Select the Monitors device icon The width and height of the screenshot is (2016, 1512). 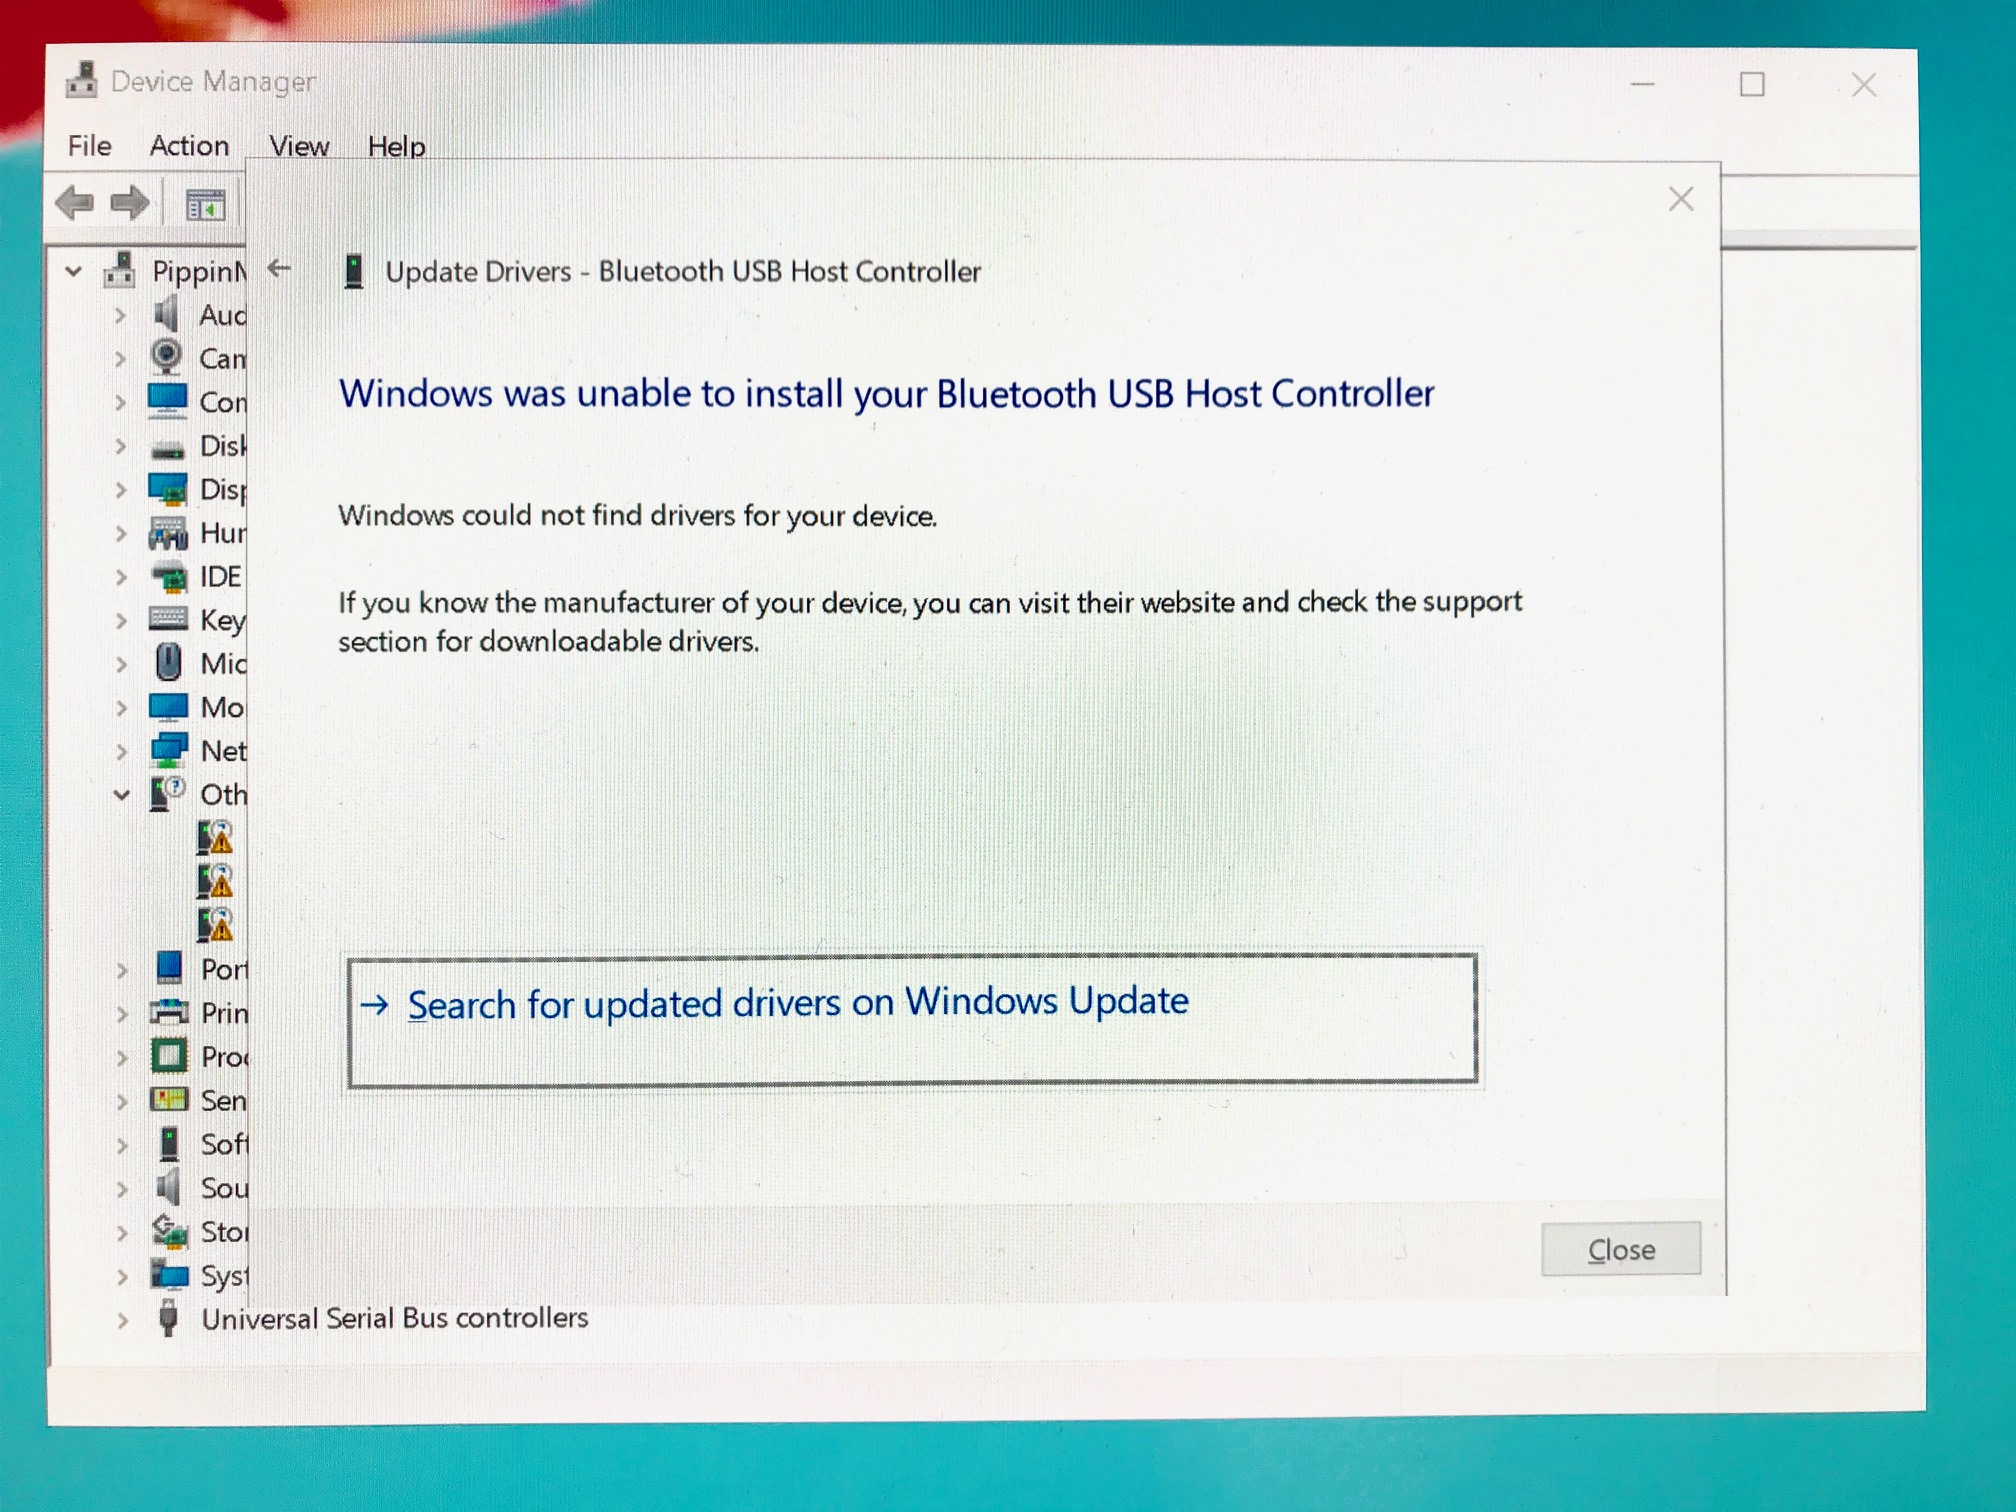(170, 707)
